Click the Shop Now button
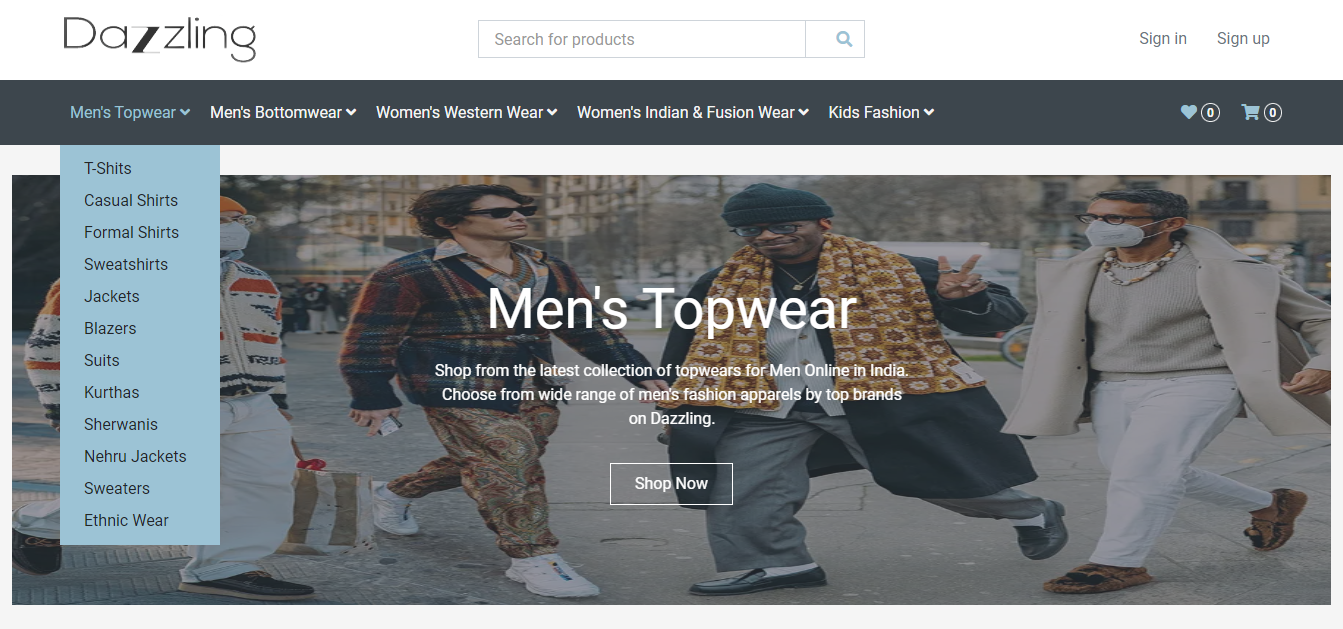 pyautogui.click(x=671, y=484)
